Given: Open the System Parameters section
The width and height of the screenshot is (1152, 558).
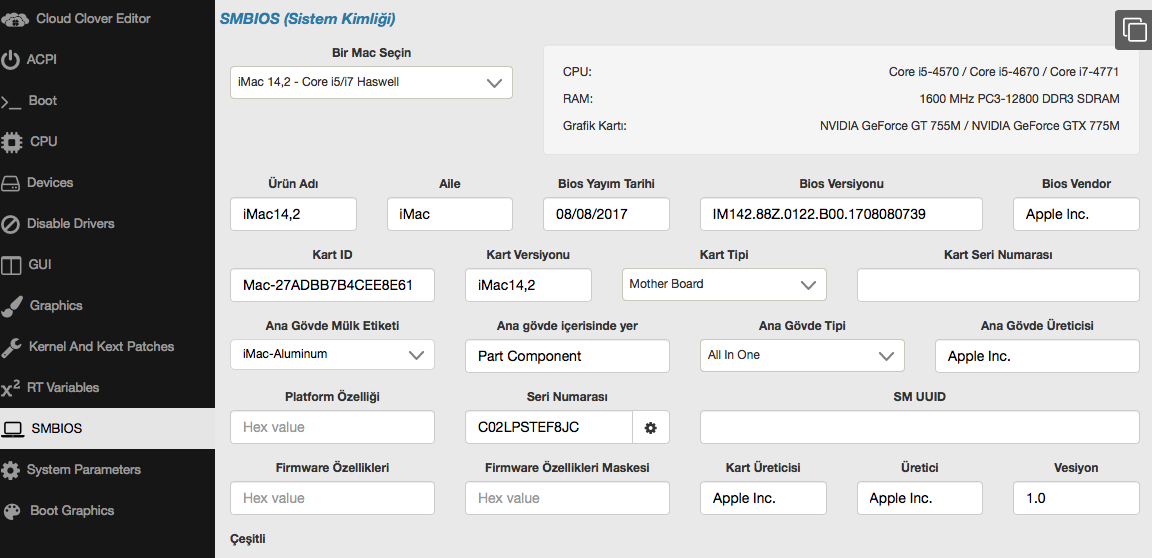Looking at the screenshot, I should [x=84, y=470].
